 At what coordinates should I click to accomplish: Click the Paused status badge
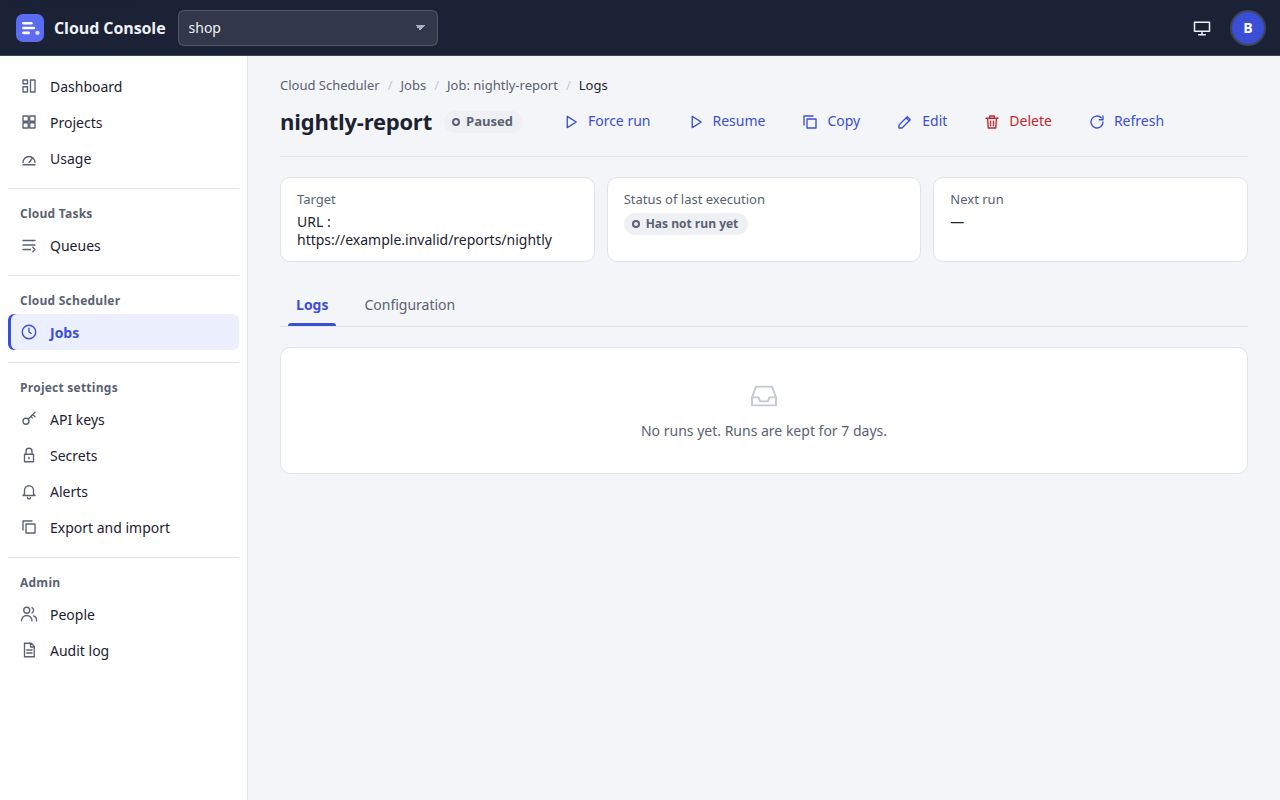click(483, 122)
